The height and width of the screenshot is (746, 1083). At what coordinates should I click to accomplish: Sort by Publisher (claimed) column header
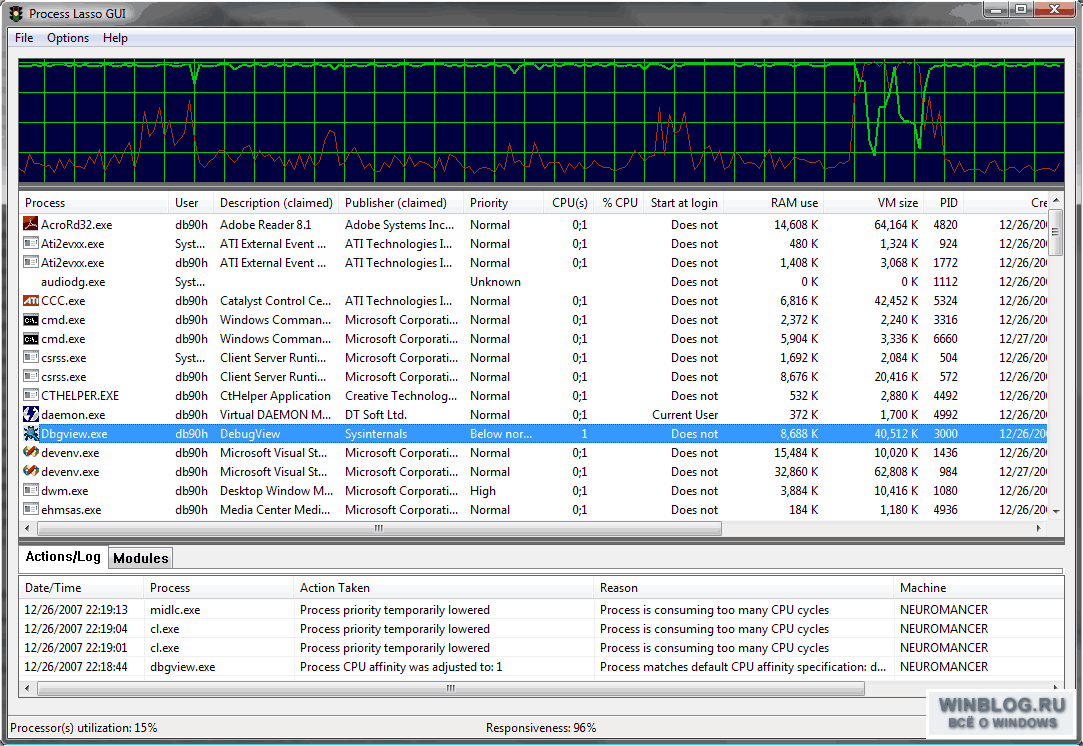coord(401,203)
